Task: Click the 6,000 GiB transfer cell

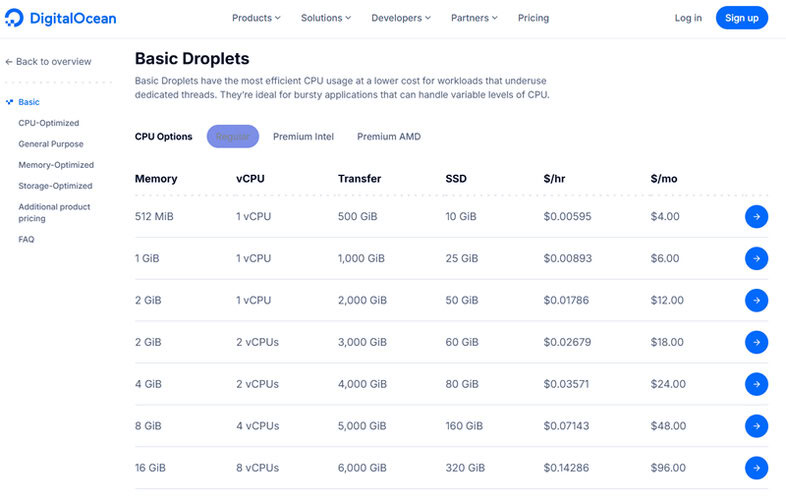Action: 362,468
